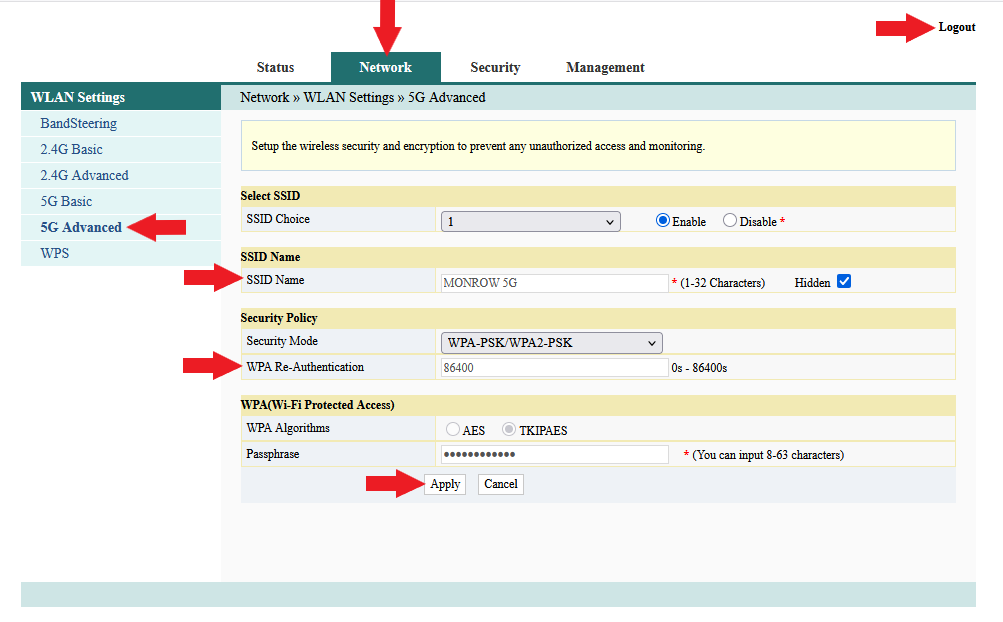1003x622 pixels.
Task: Click the 'SSID Choice' row label
Action: [x=278, y=219]
